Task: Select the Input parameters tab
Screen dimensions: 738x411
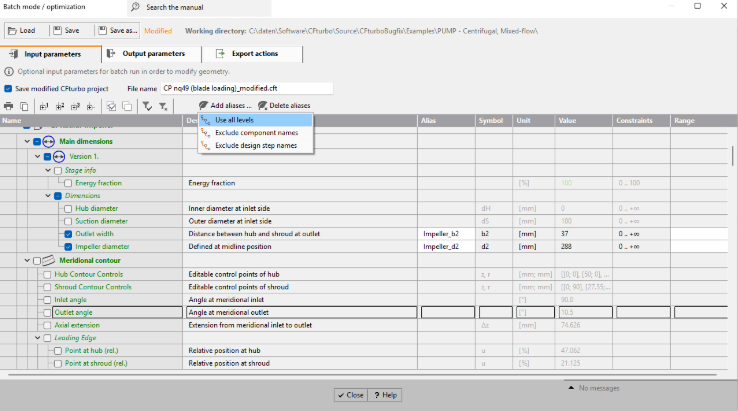Action: coord(50,54)
